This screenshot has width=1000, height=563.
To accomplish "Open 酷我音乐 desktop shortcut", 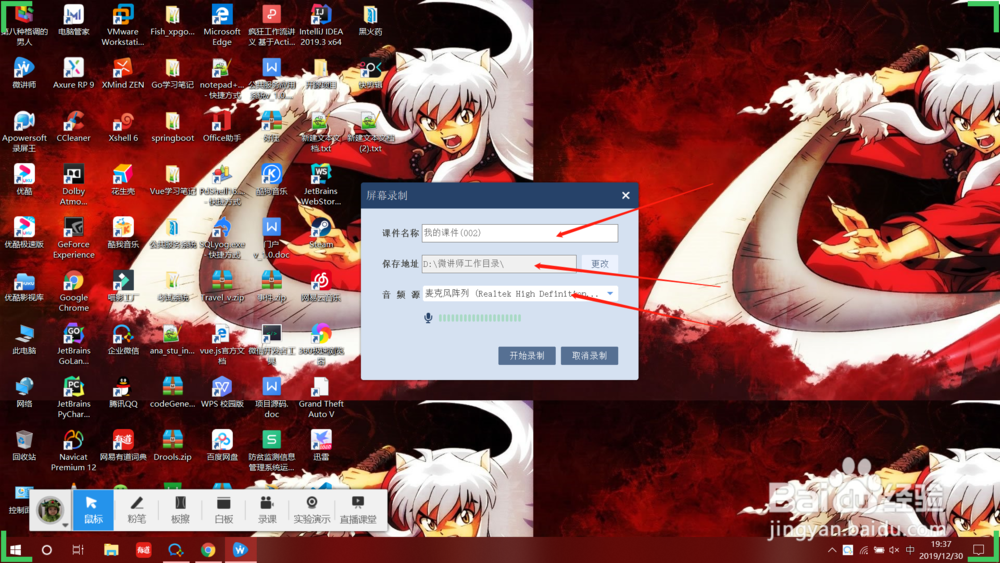I will coord(122,232).
